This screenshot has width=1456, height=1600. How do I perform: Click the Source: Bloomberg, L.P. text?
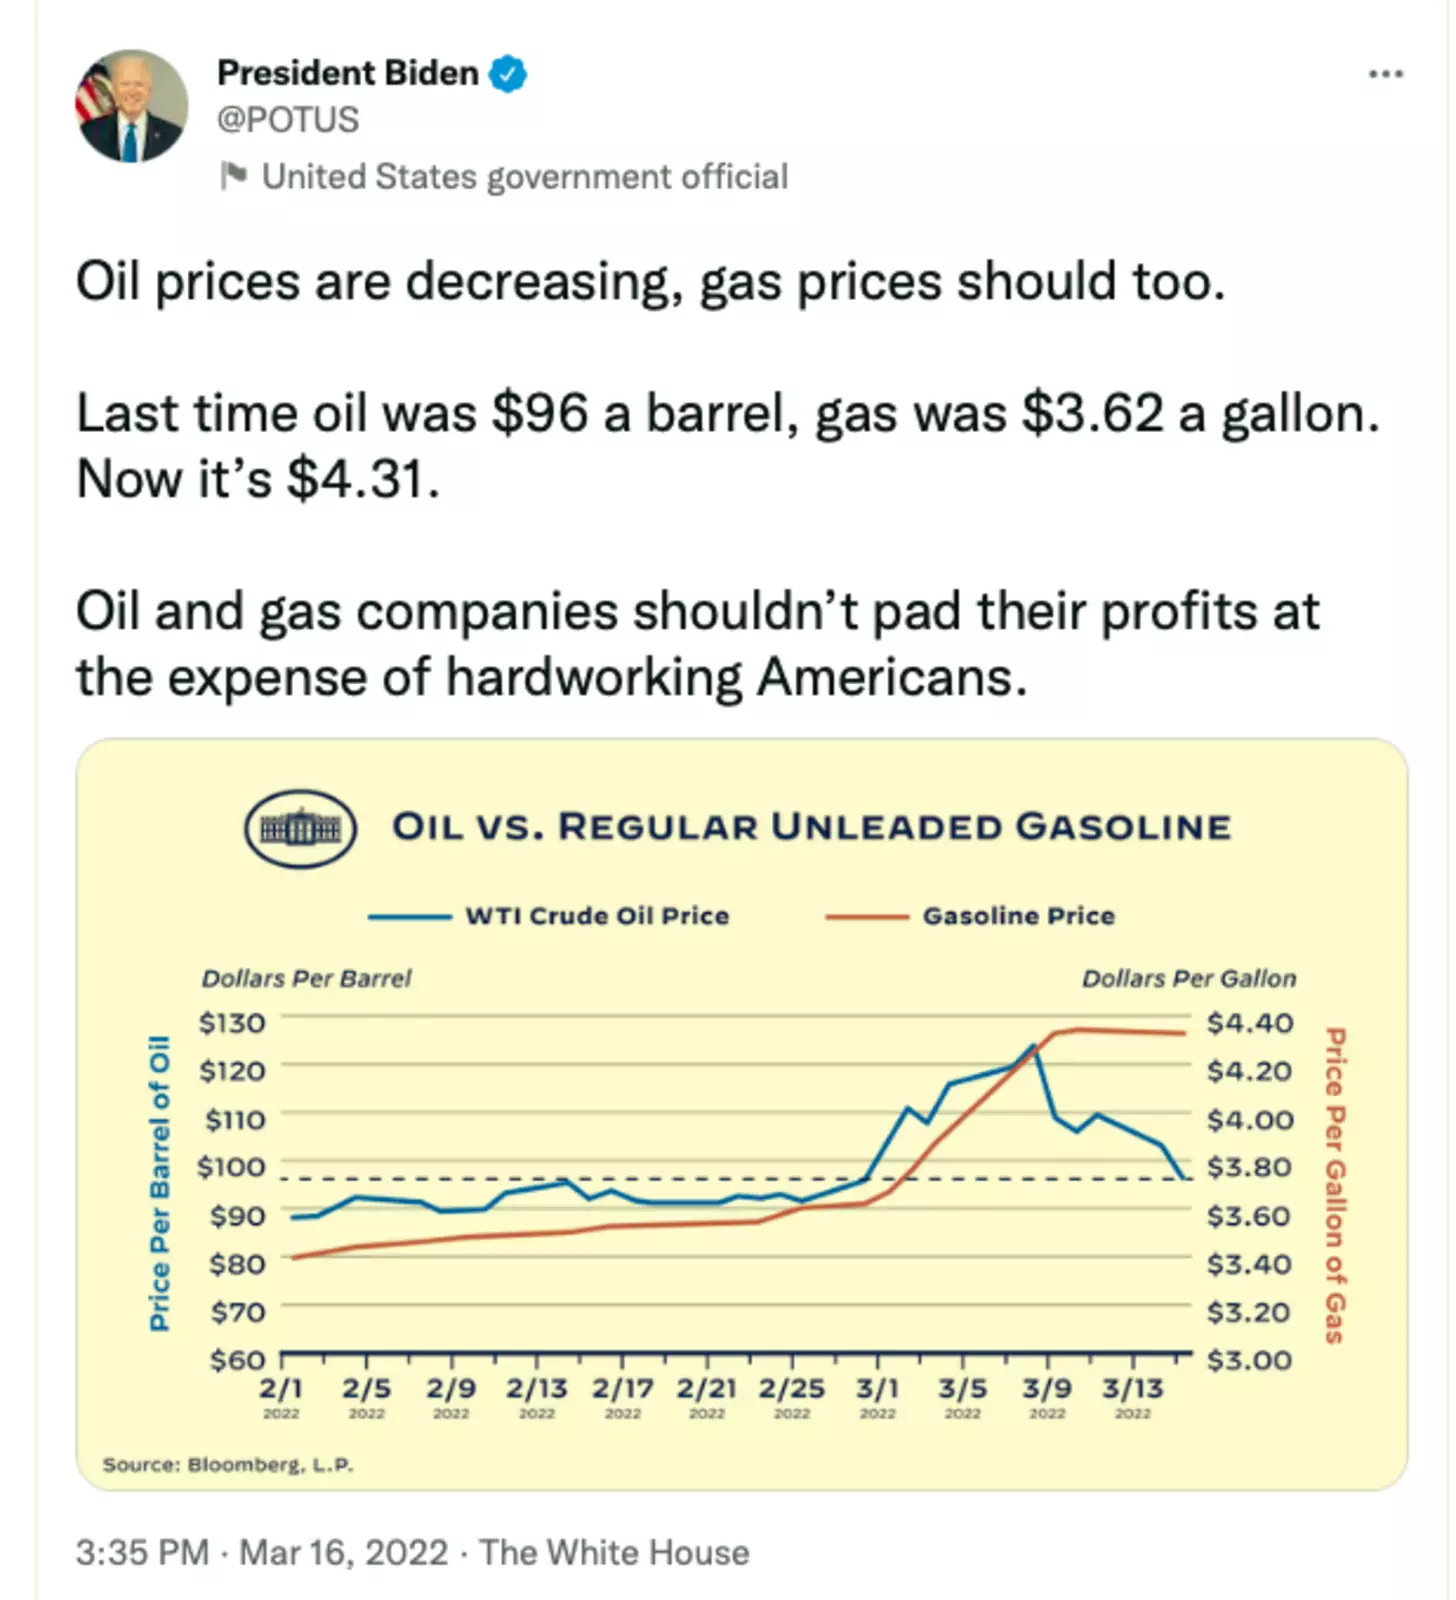[228, 1465]
